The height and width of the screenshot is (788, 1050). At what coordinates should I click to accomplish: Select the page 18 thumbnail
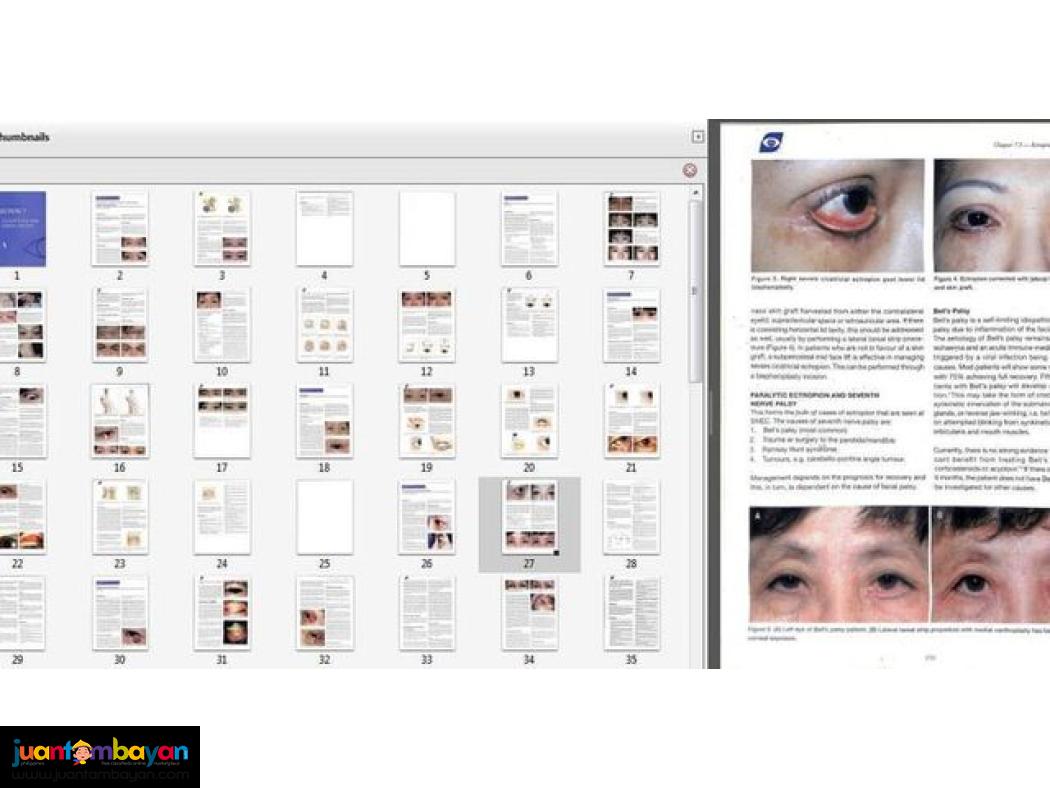(324, 421)
